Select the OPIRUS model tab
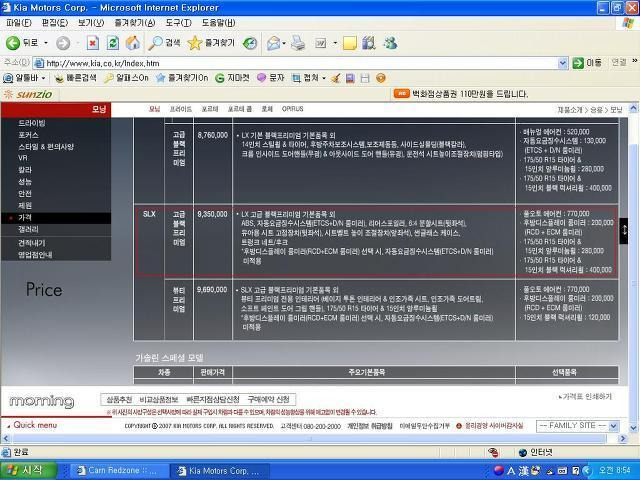The image size is (640, 480). (293, 109)
